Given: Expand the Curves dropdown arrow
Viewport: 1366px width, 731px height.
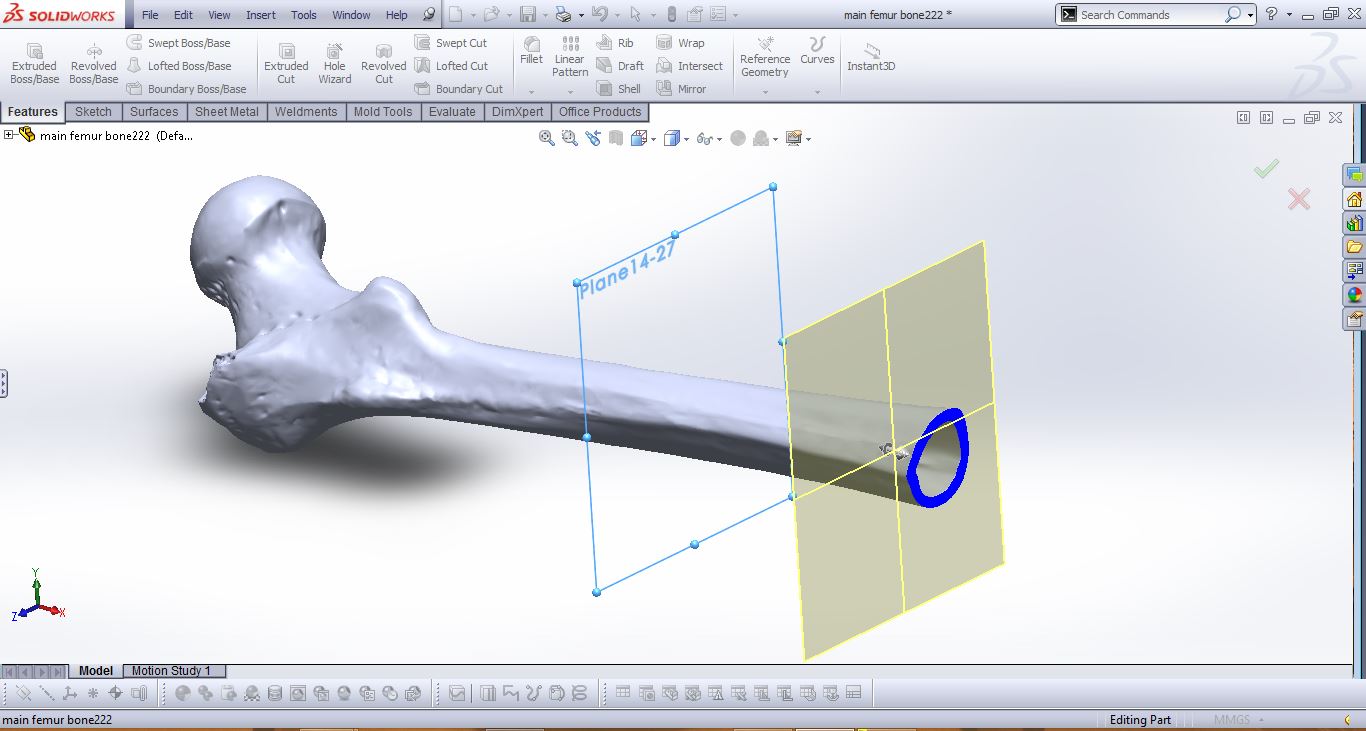Looking at the screenshot, I should pyautogui.click(x=817, y=92).
